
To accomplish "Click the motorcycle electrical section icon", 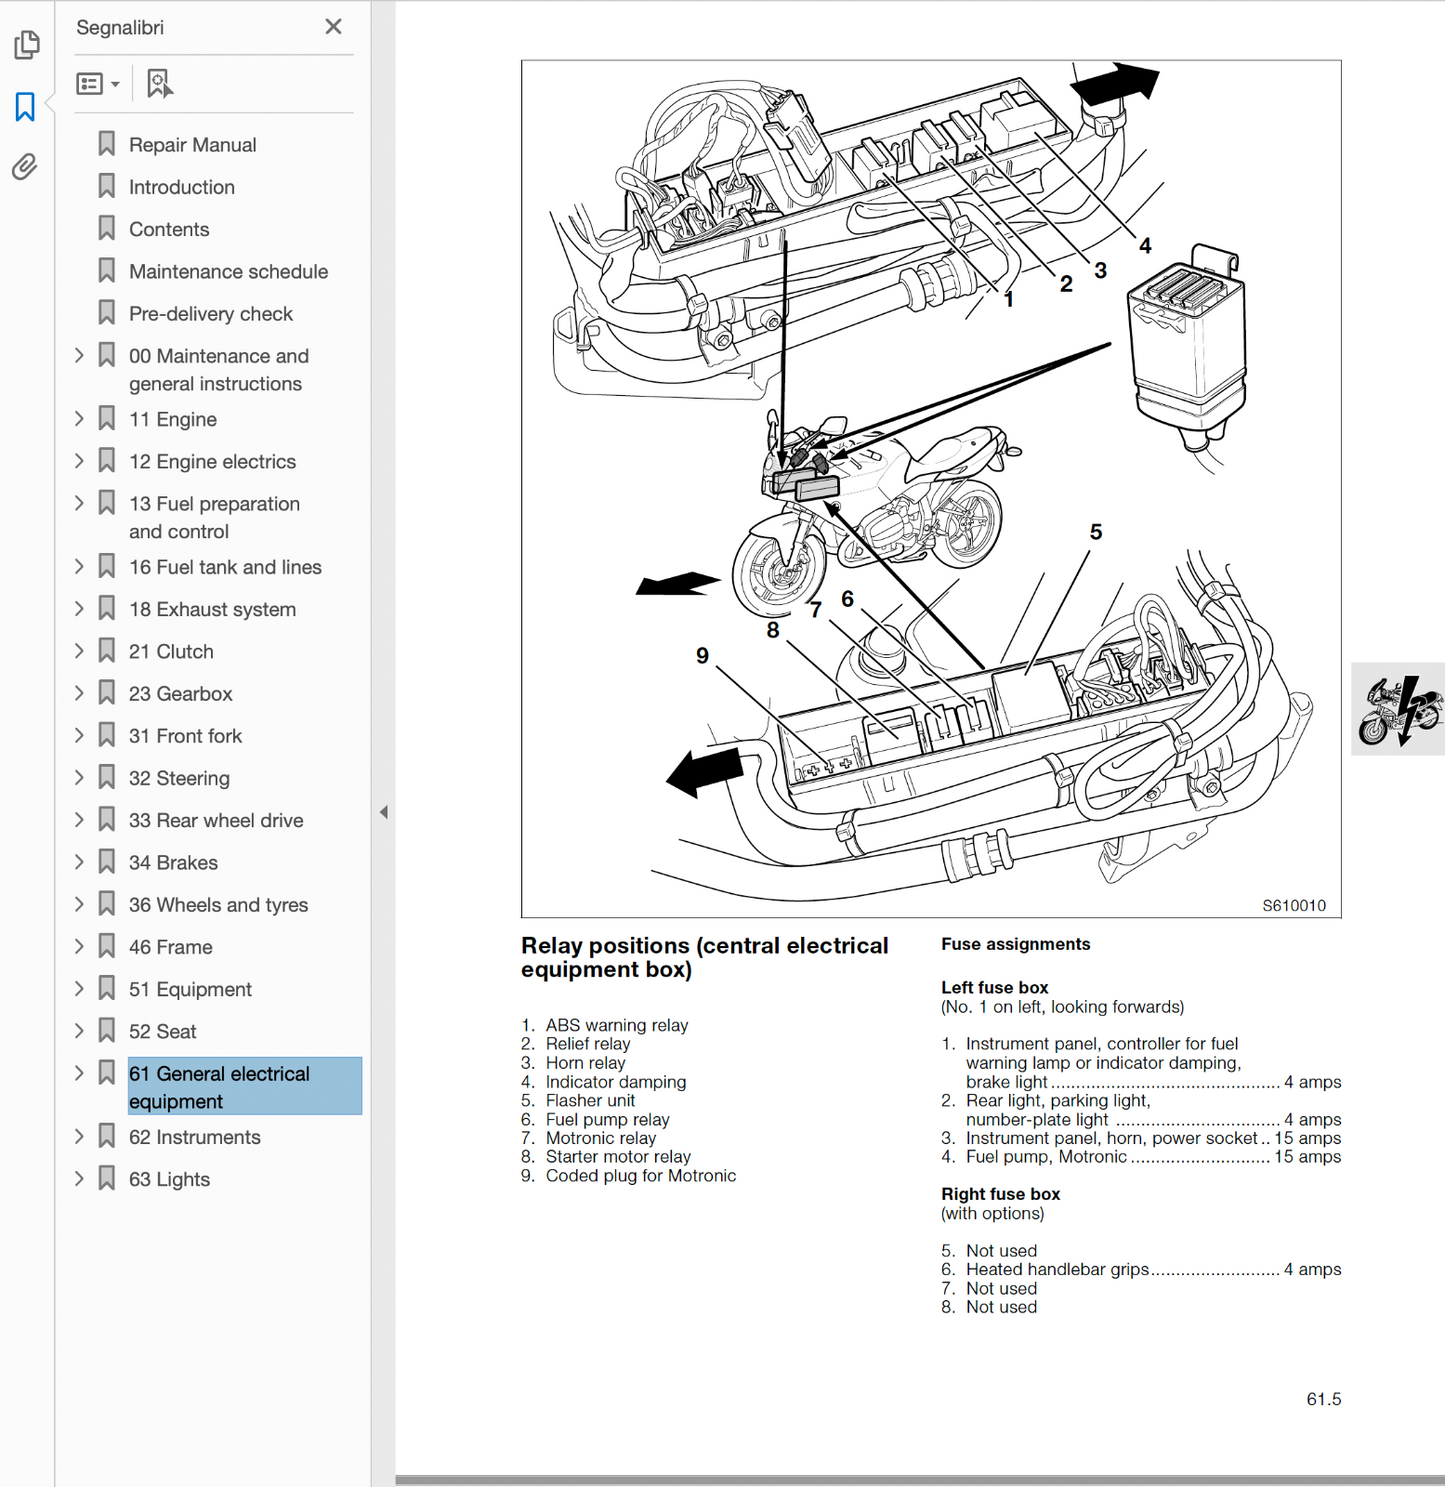I will (x=1398, y=709).
